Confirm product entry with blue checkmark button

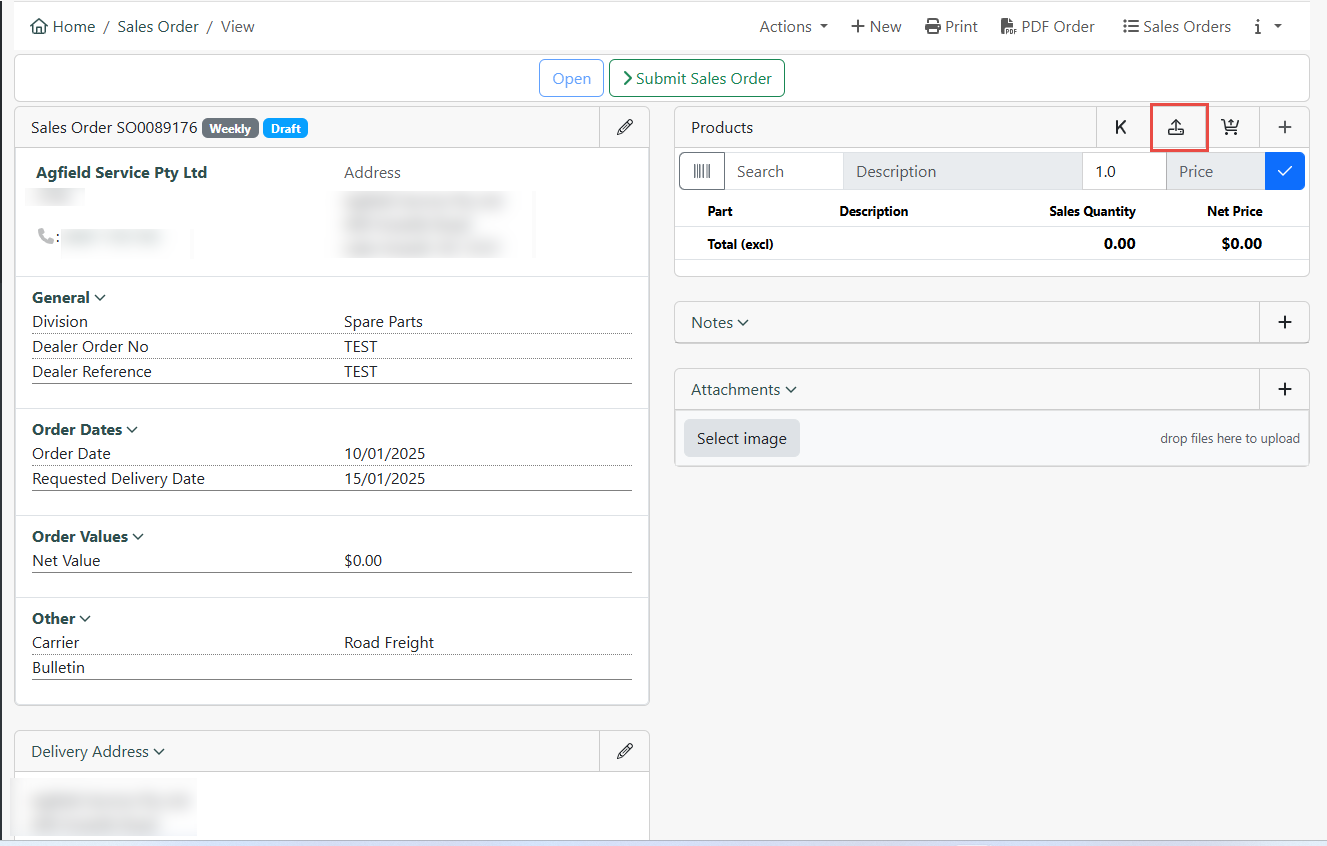1285,171
